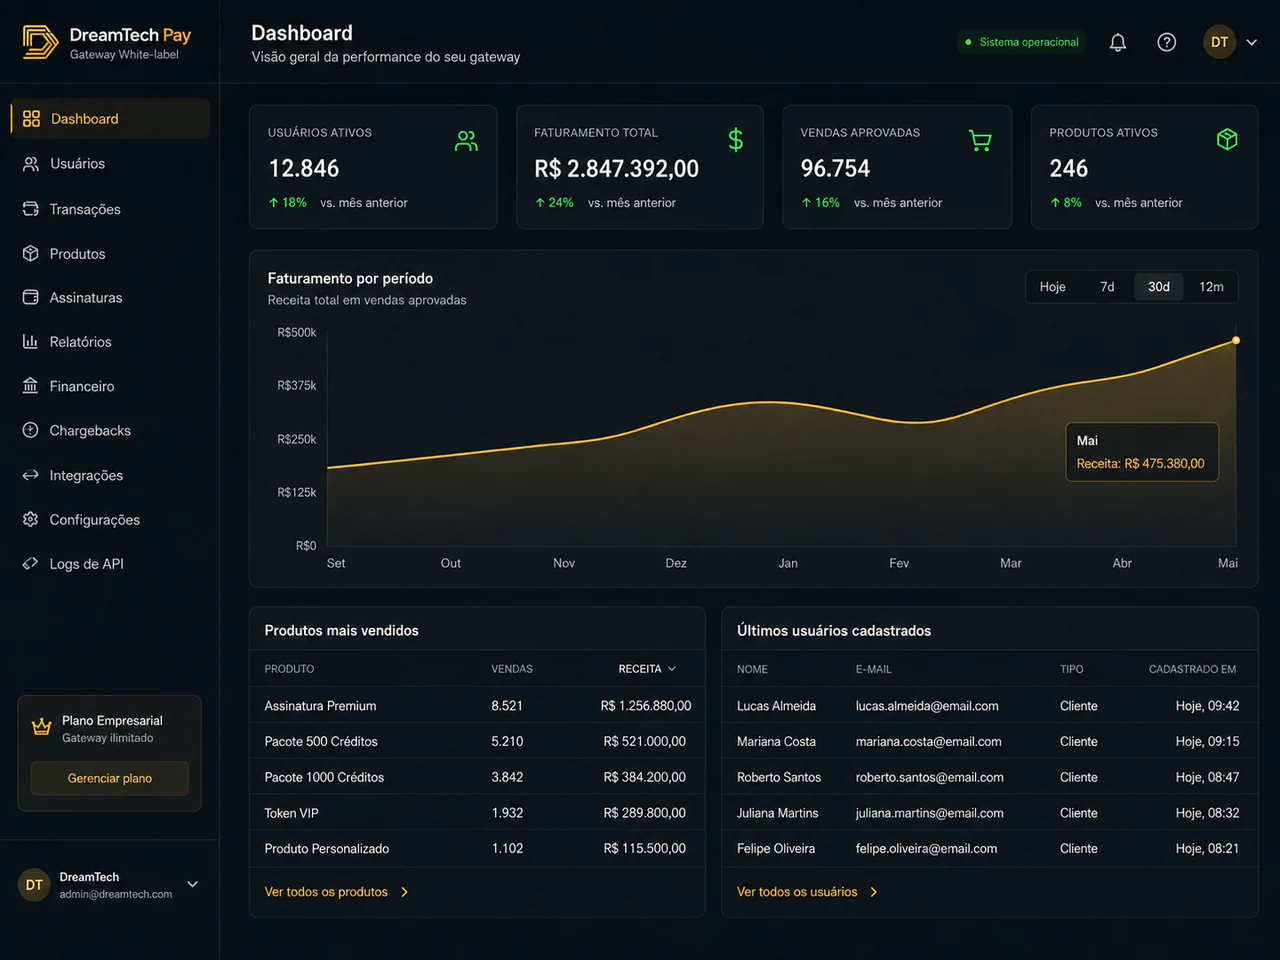The image size is (1280, 960).
Task: Click the Gerenciar plano button
Action: pyautogui.click(x=110, y=778)
